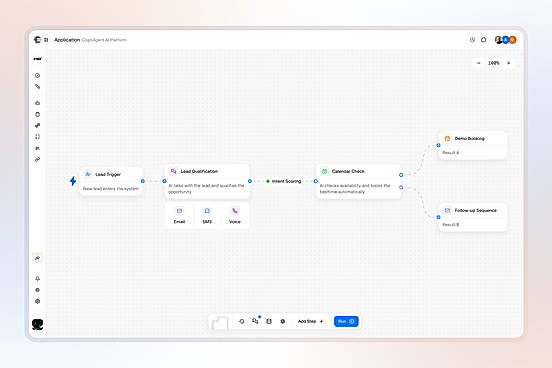Click the user avatar at the bottom of the sidebar

37,324
